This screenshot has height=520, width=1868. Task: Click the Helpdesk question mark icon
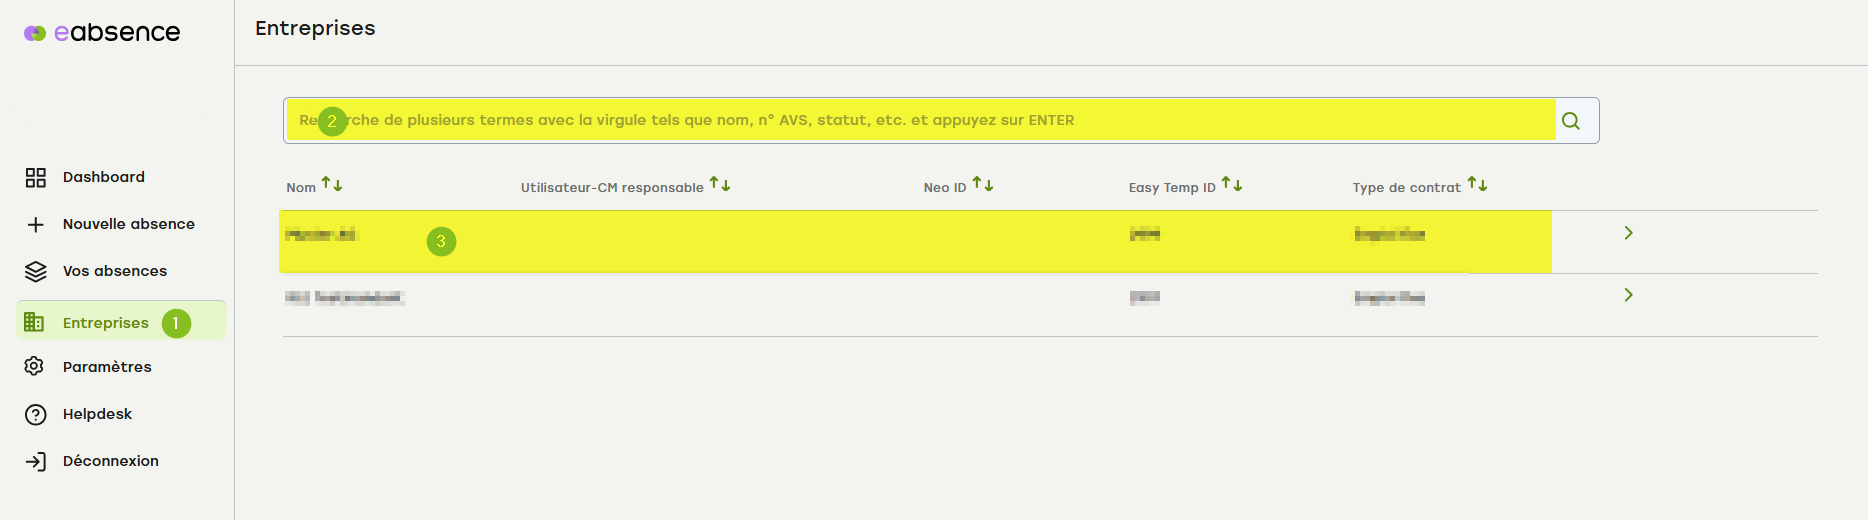(36, 414)
